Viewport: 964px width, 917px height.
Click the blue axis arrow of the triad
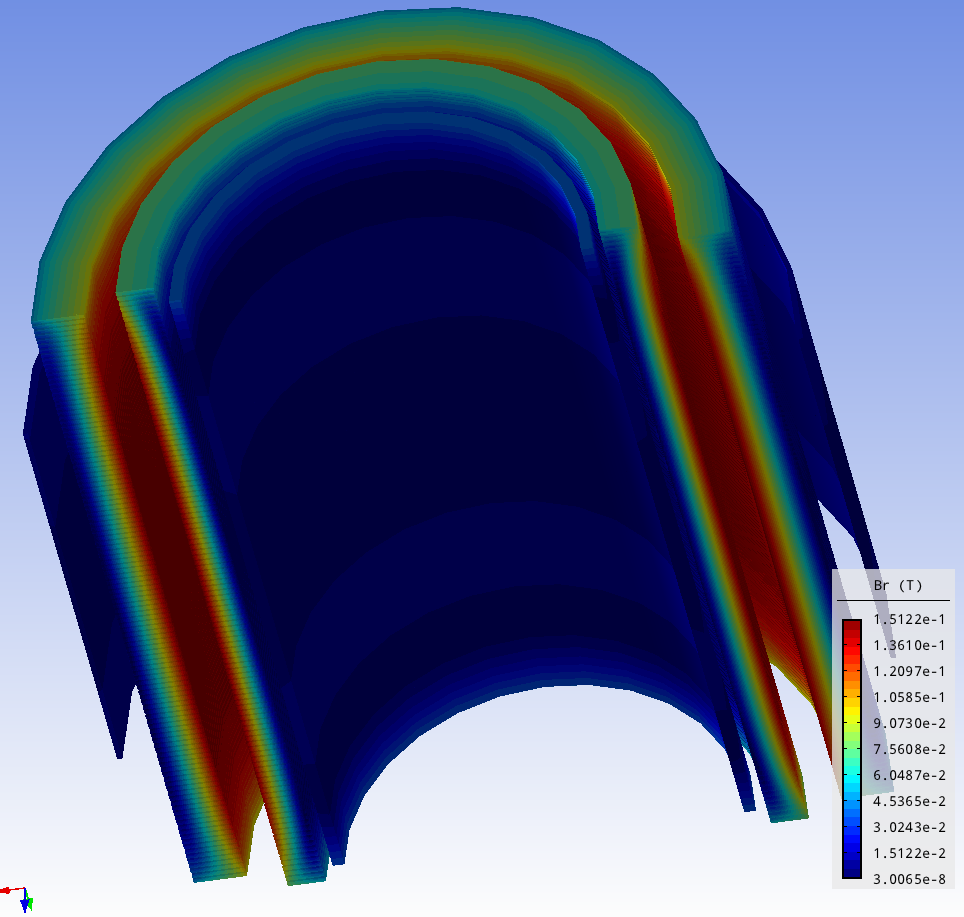pyautogui.click(x=24, y=905)
